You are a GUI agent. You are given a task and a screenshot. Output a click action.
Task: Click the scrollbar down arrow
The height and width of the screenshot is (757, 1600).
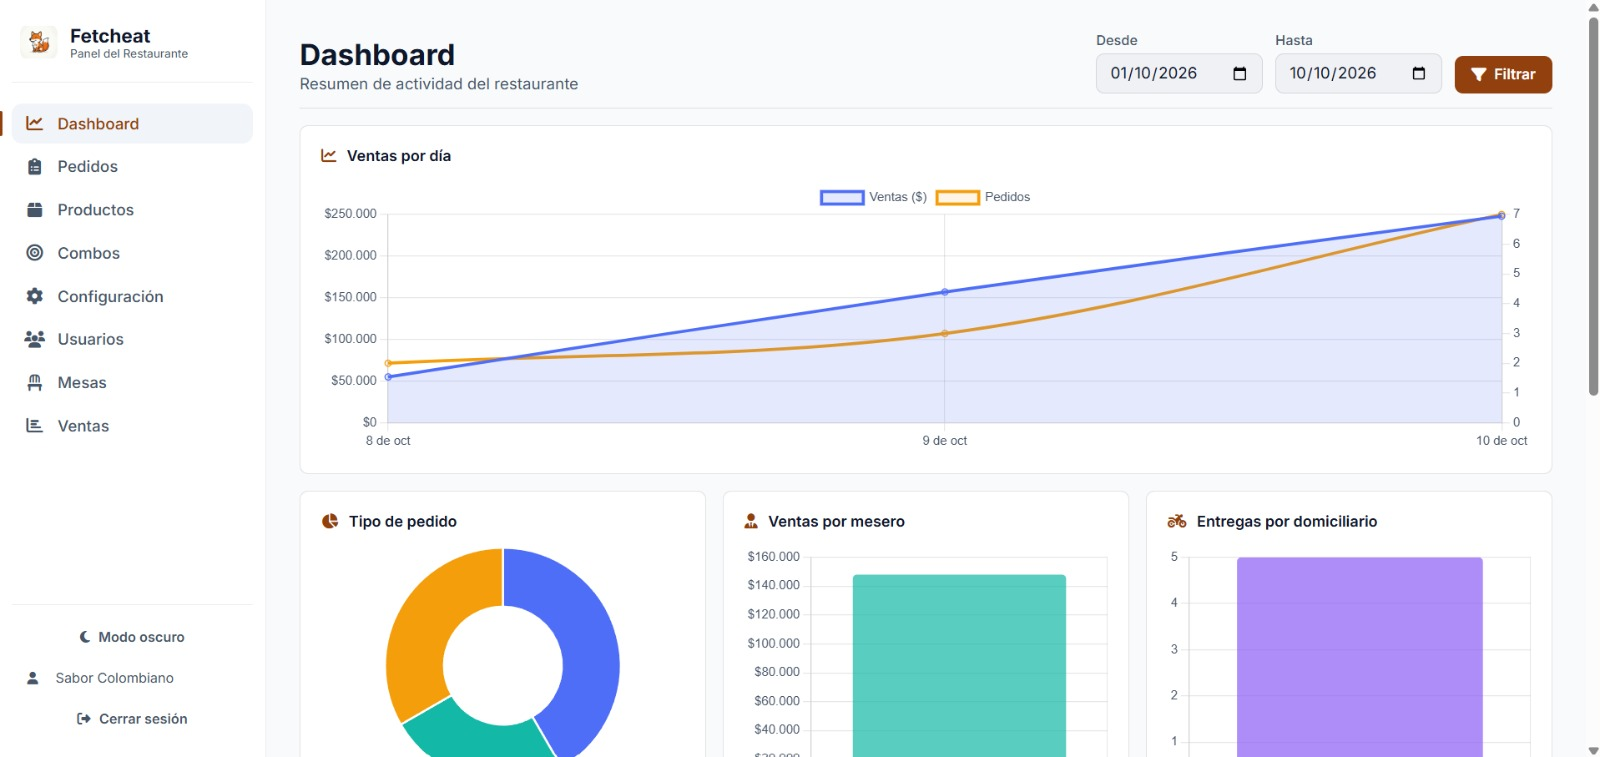[x=1593, y=750]
